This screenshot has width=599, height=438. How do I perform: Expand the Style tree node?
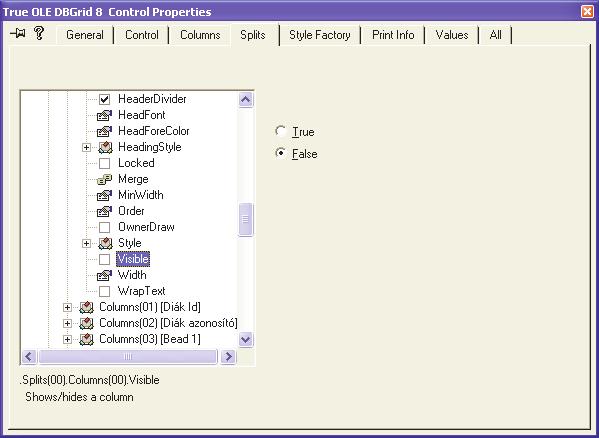click(87, 243)
